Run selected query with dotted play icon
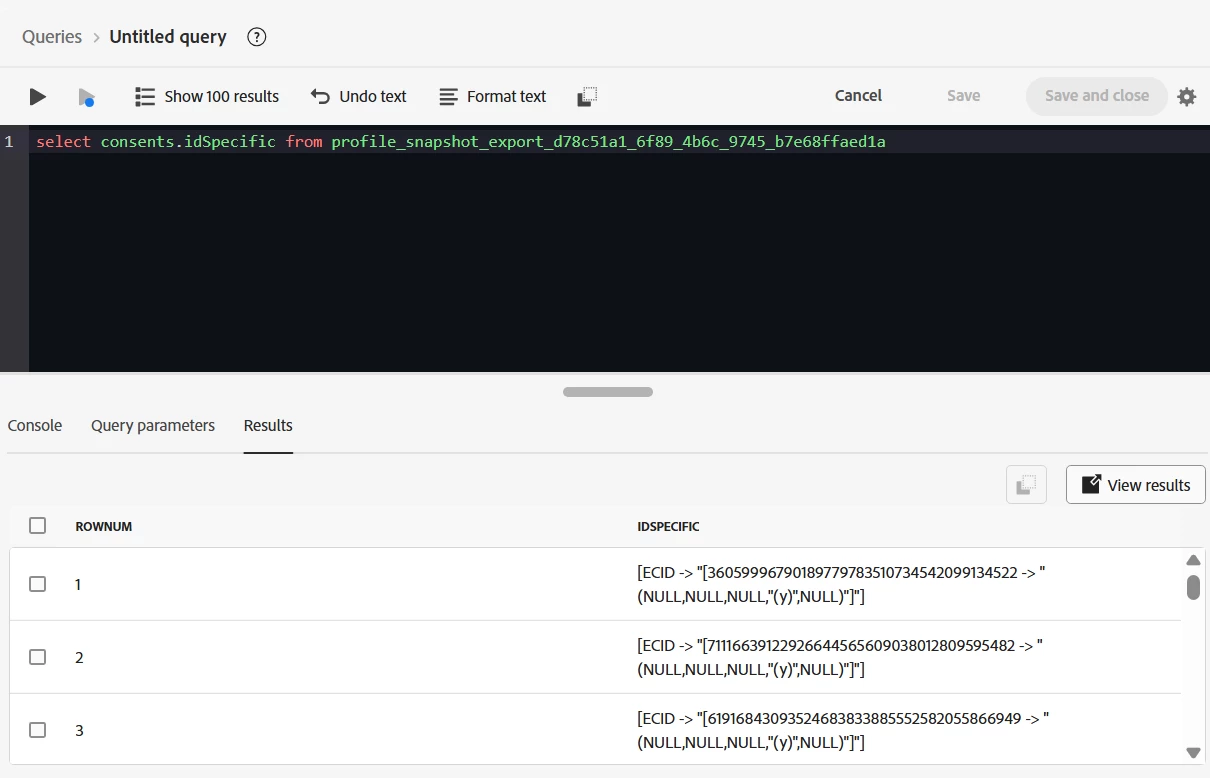The image size is (1210, 778). (x=87, y=97)
